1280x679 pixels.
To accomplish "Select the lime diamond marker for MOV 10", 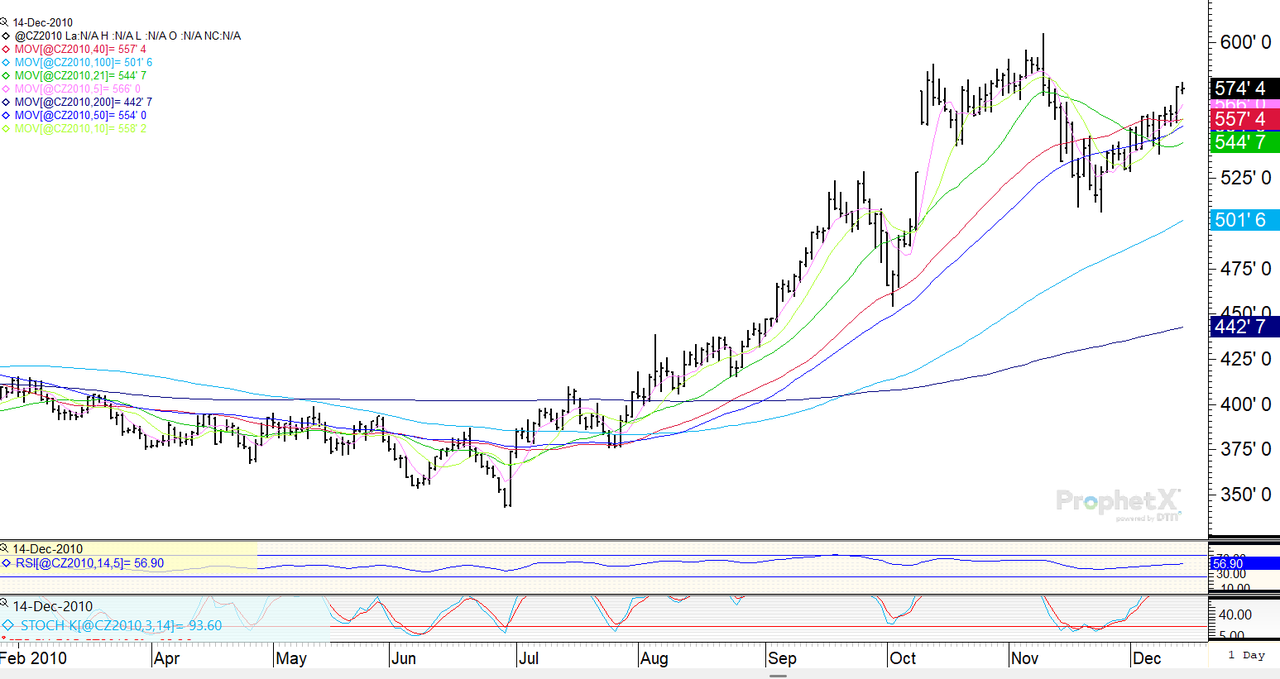I will coord(5,129).
